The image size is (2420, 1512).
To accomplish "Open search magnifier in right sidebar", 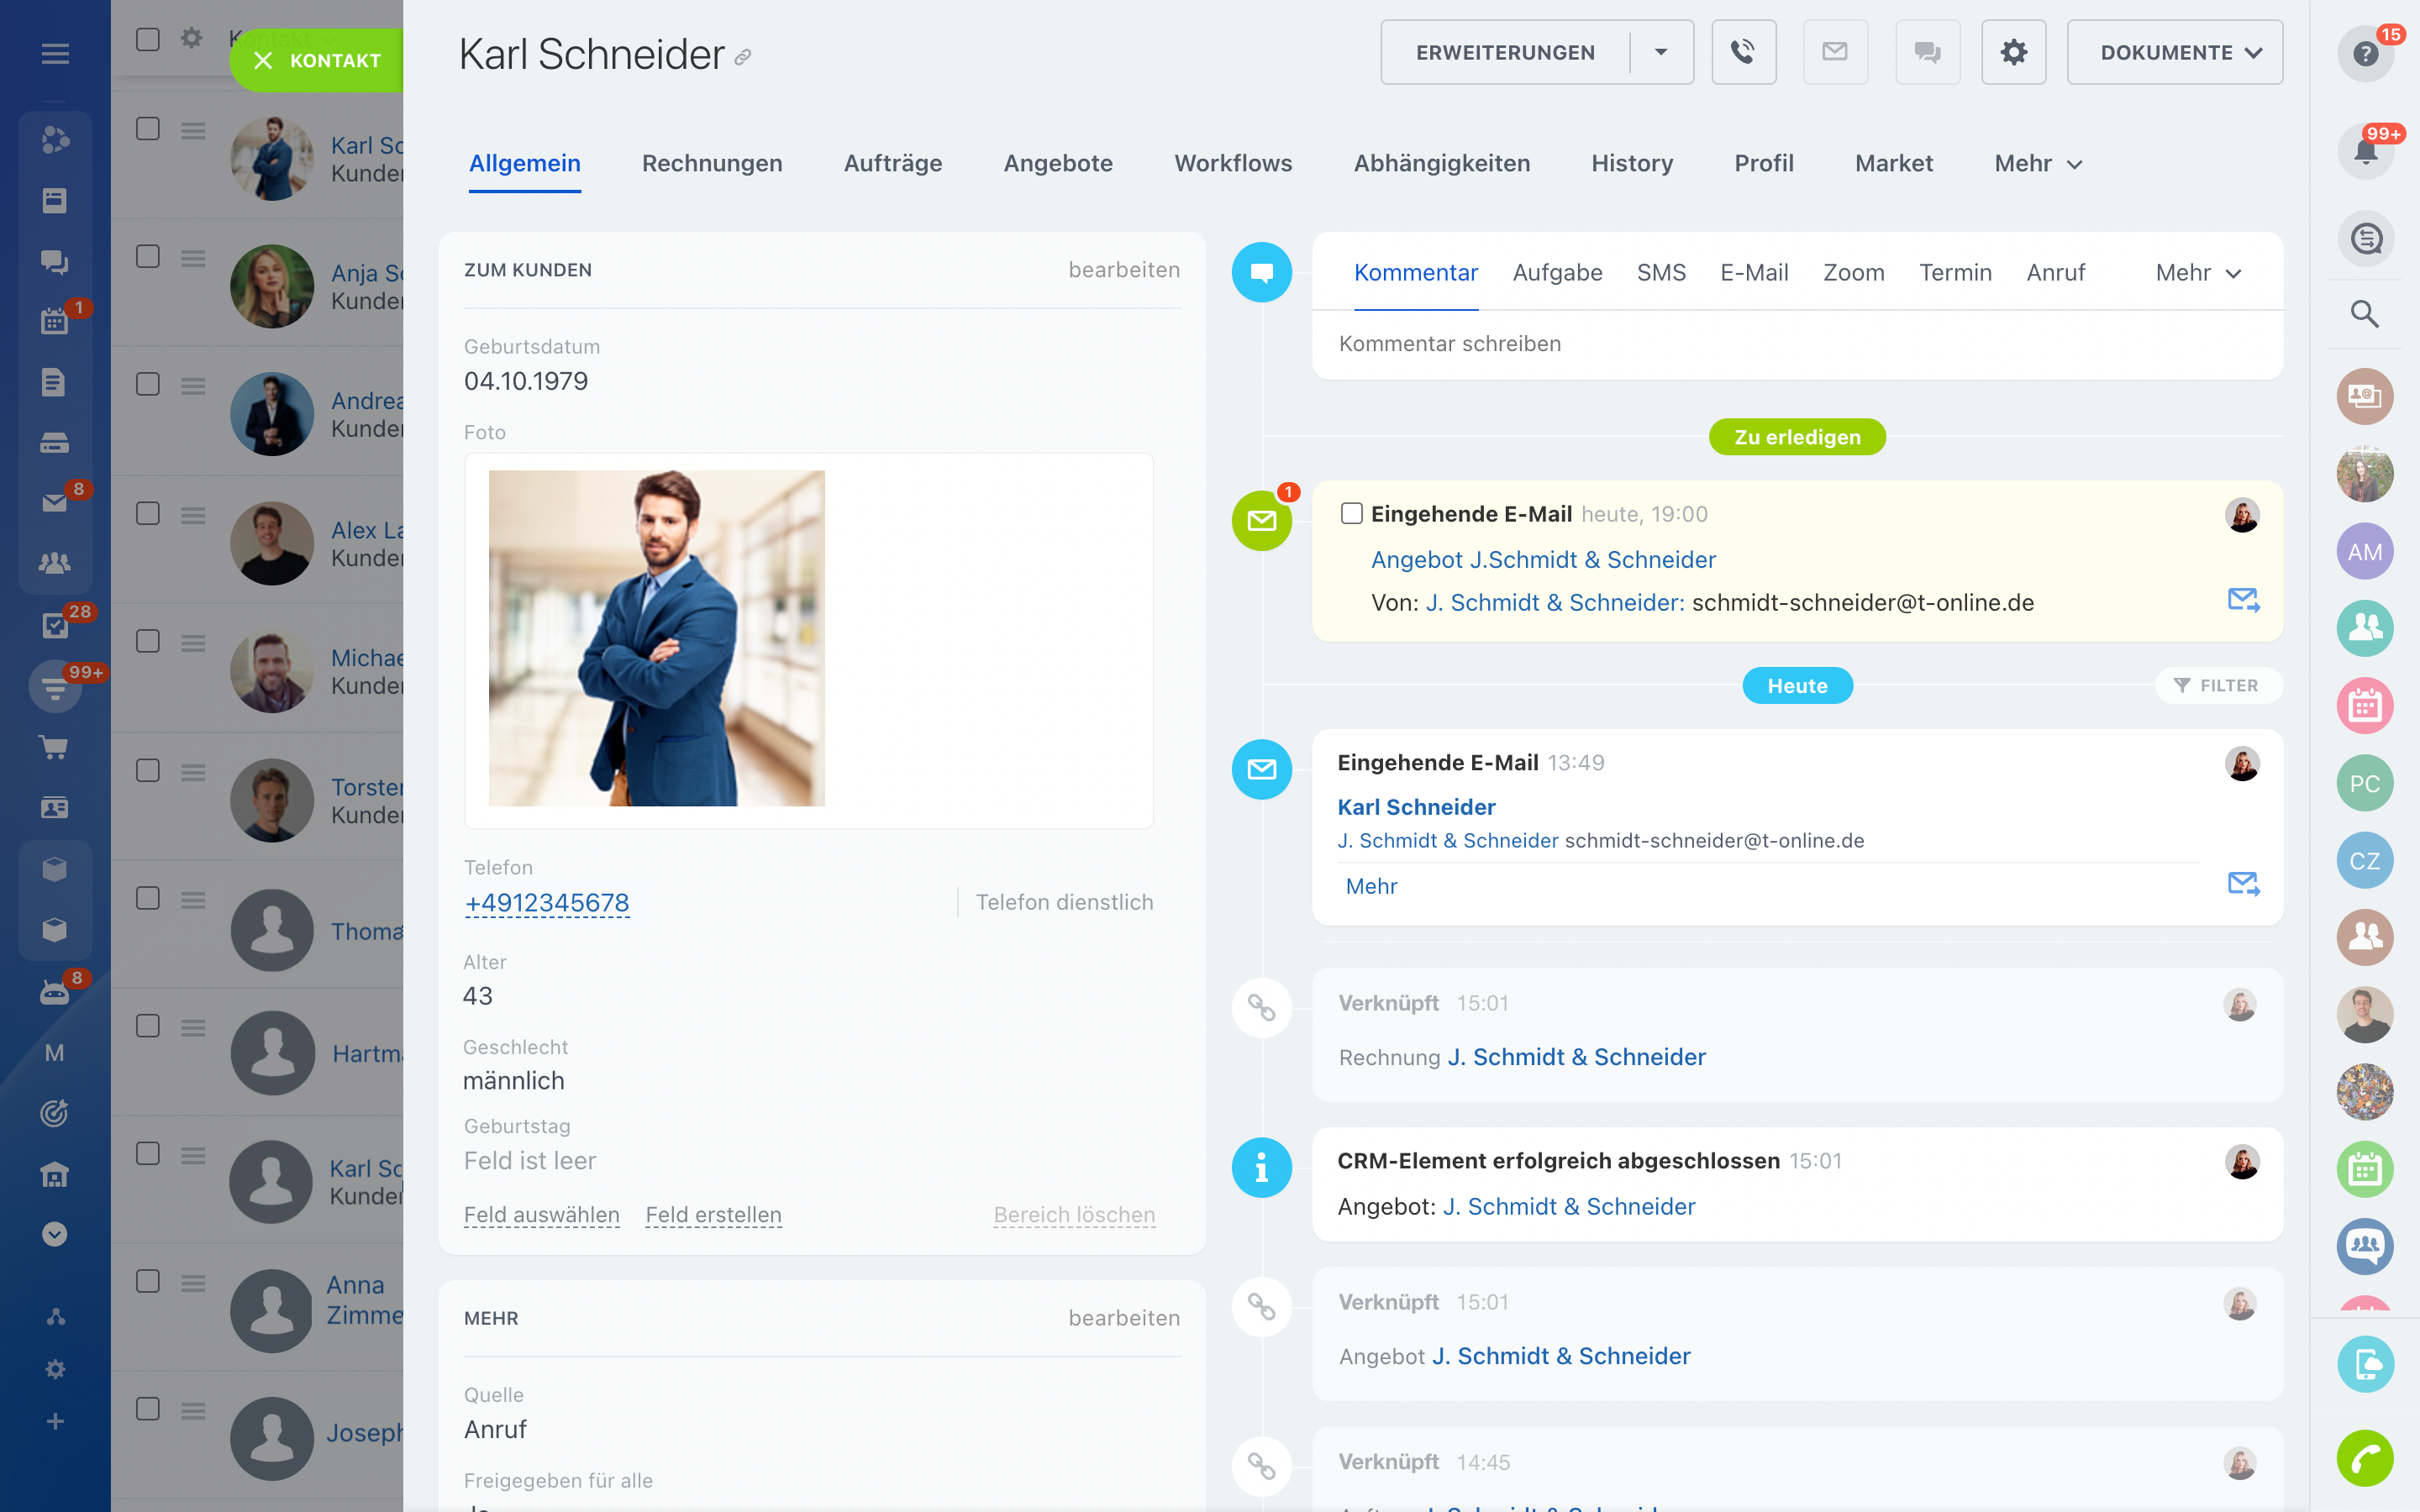I will [x=2364, y=314].
